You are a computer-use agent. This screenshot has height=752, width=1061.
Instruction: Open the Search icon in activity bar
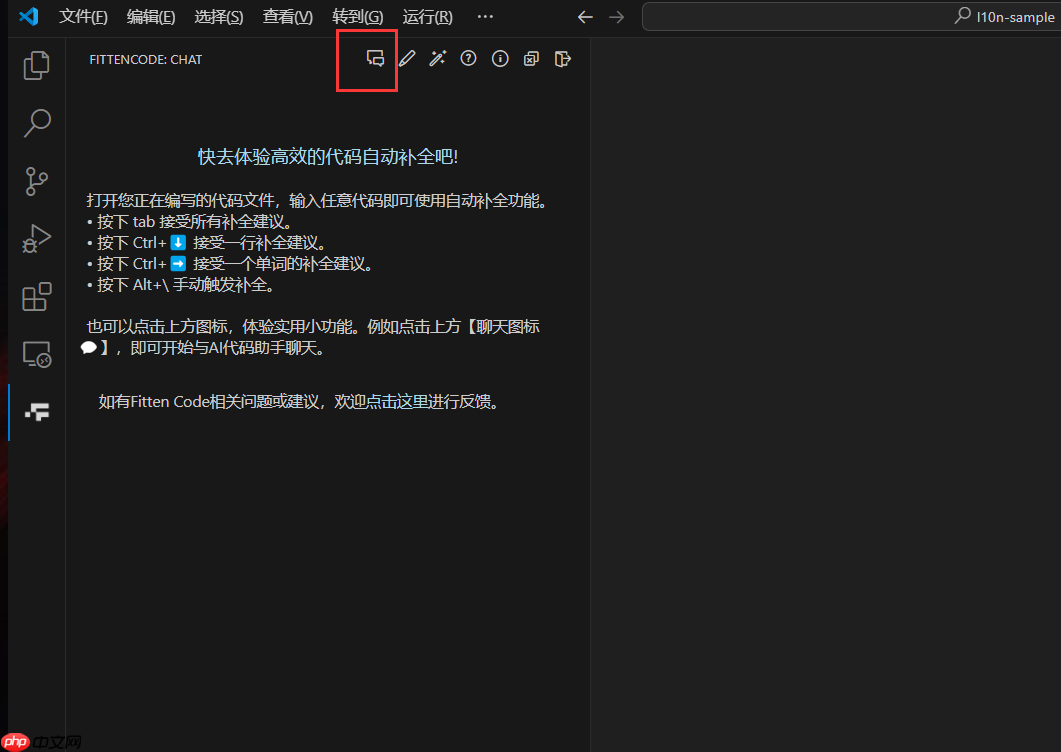point(37,123)
